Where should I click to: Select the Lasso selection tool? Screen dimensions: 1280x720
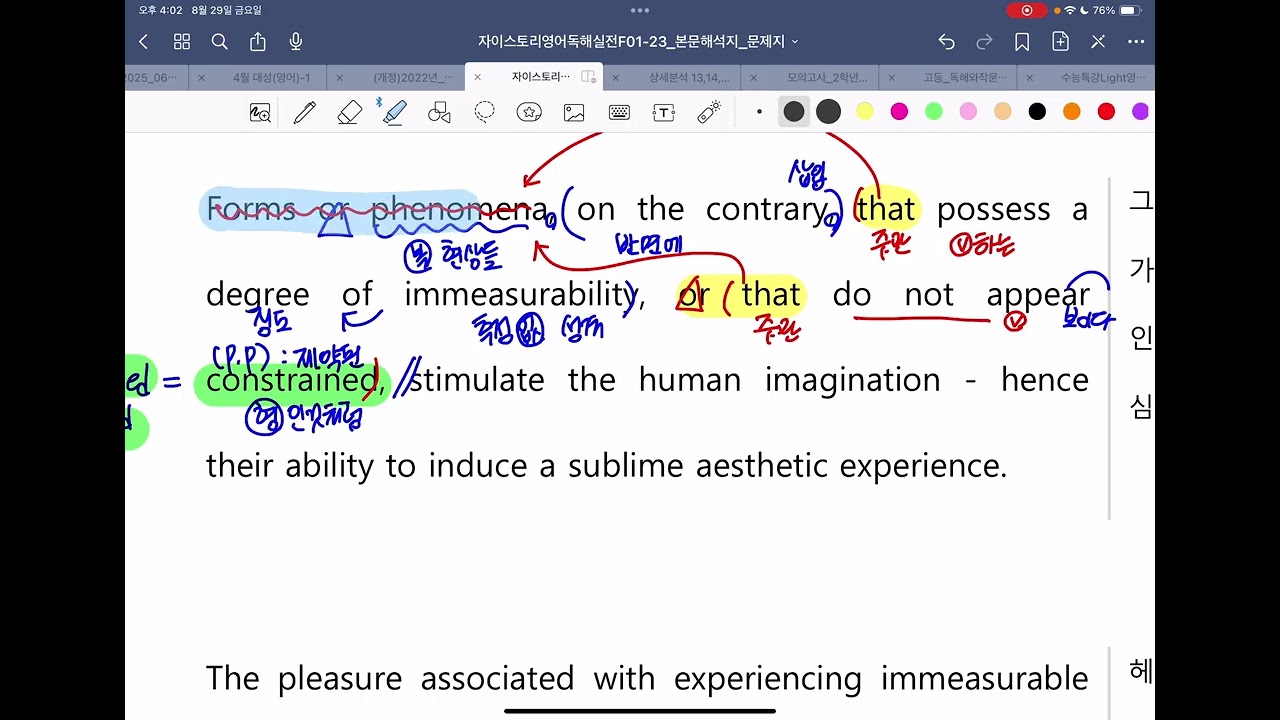pyautogui.click(x=484, y=112)
